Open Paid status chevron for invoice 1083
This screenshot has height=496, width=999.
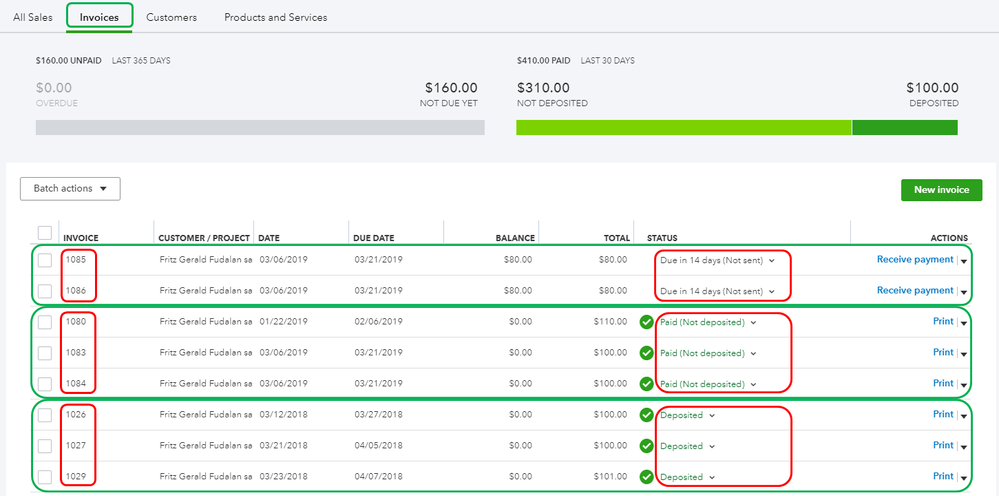[x=753, y=353]
